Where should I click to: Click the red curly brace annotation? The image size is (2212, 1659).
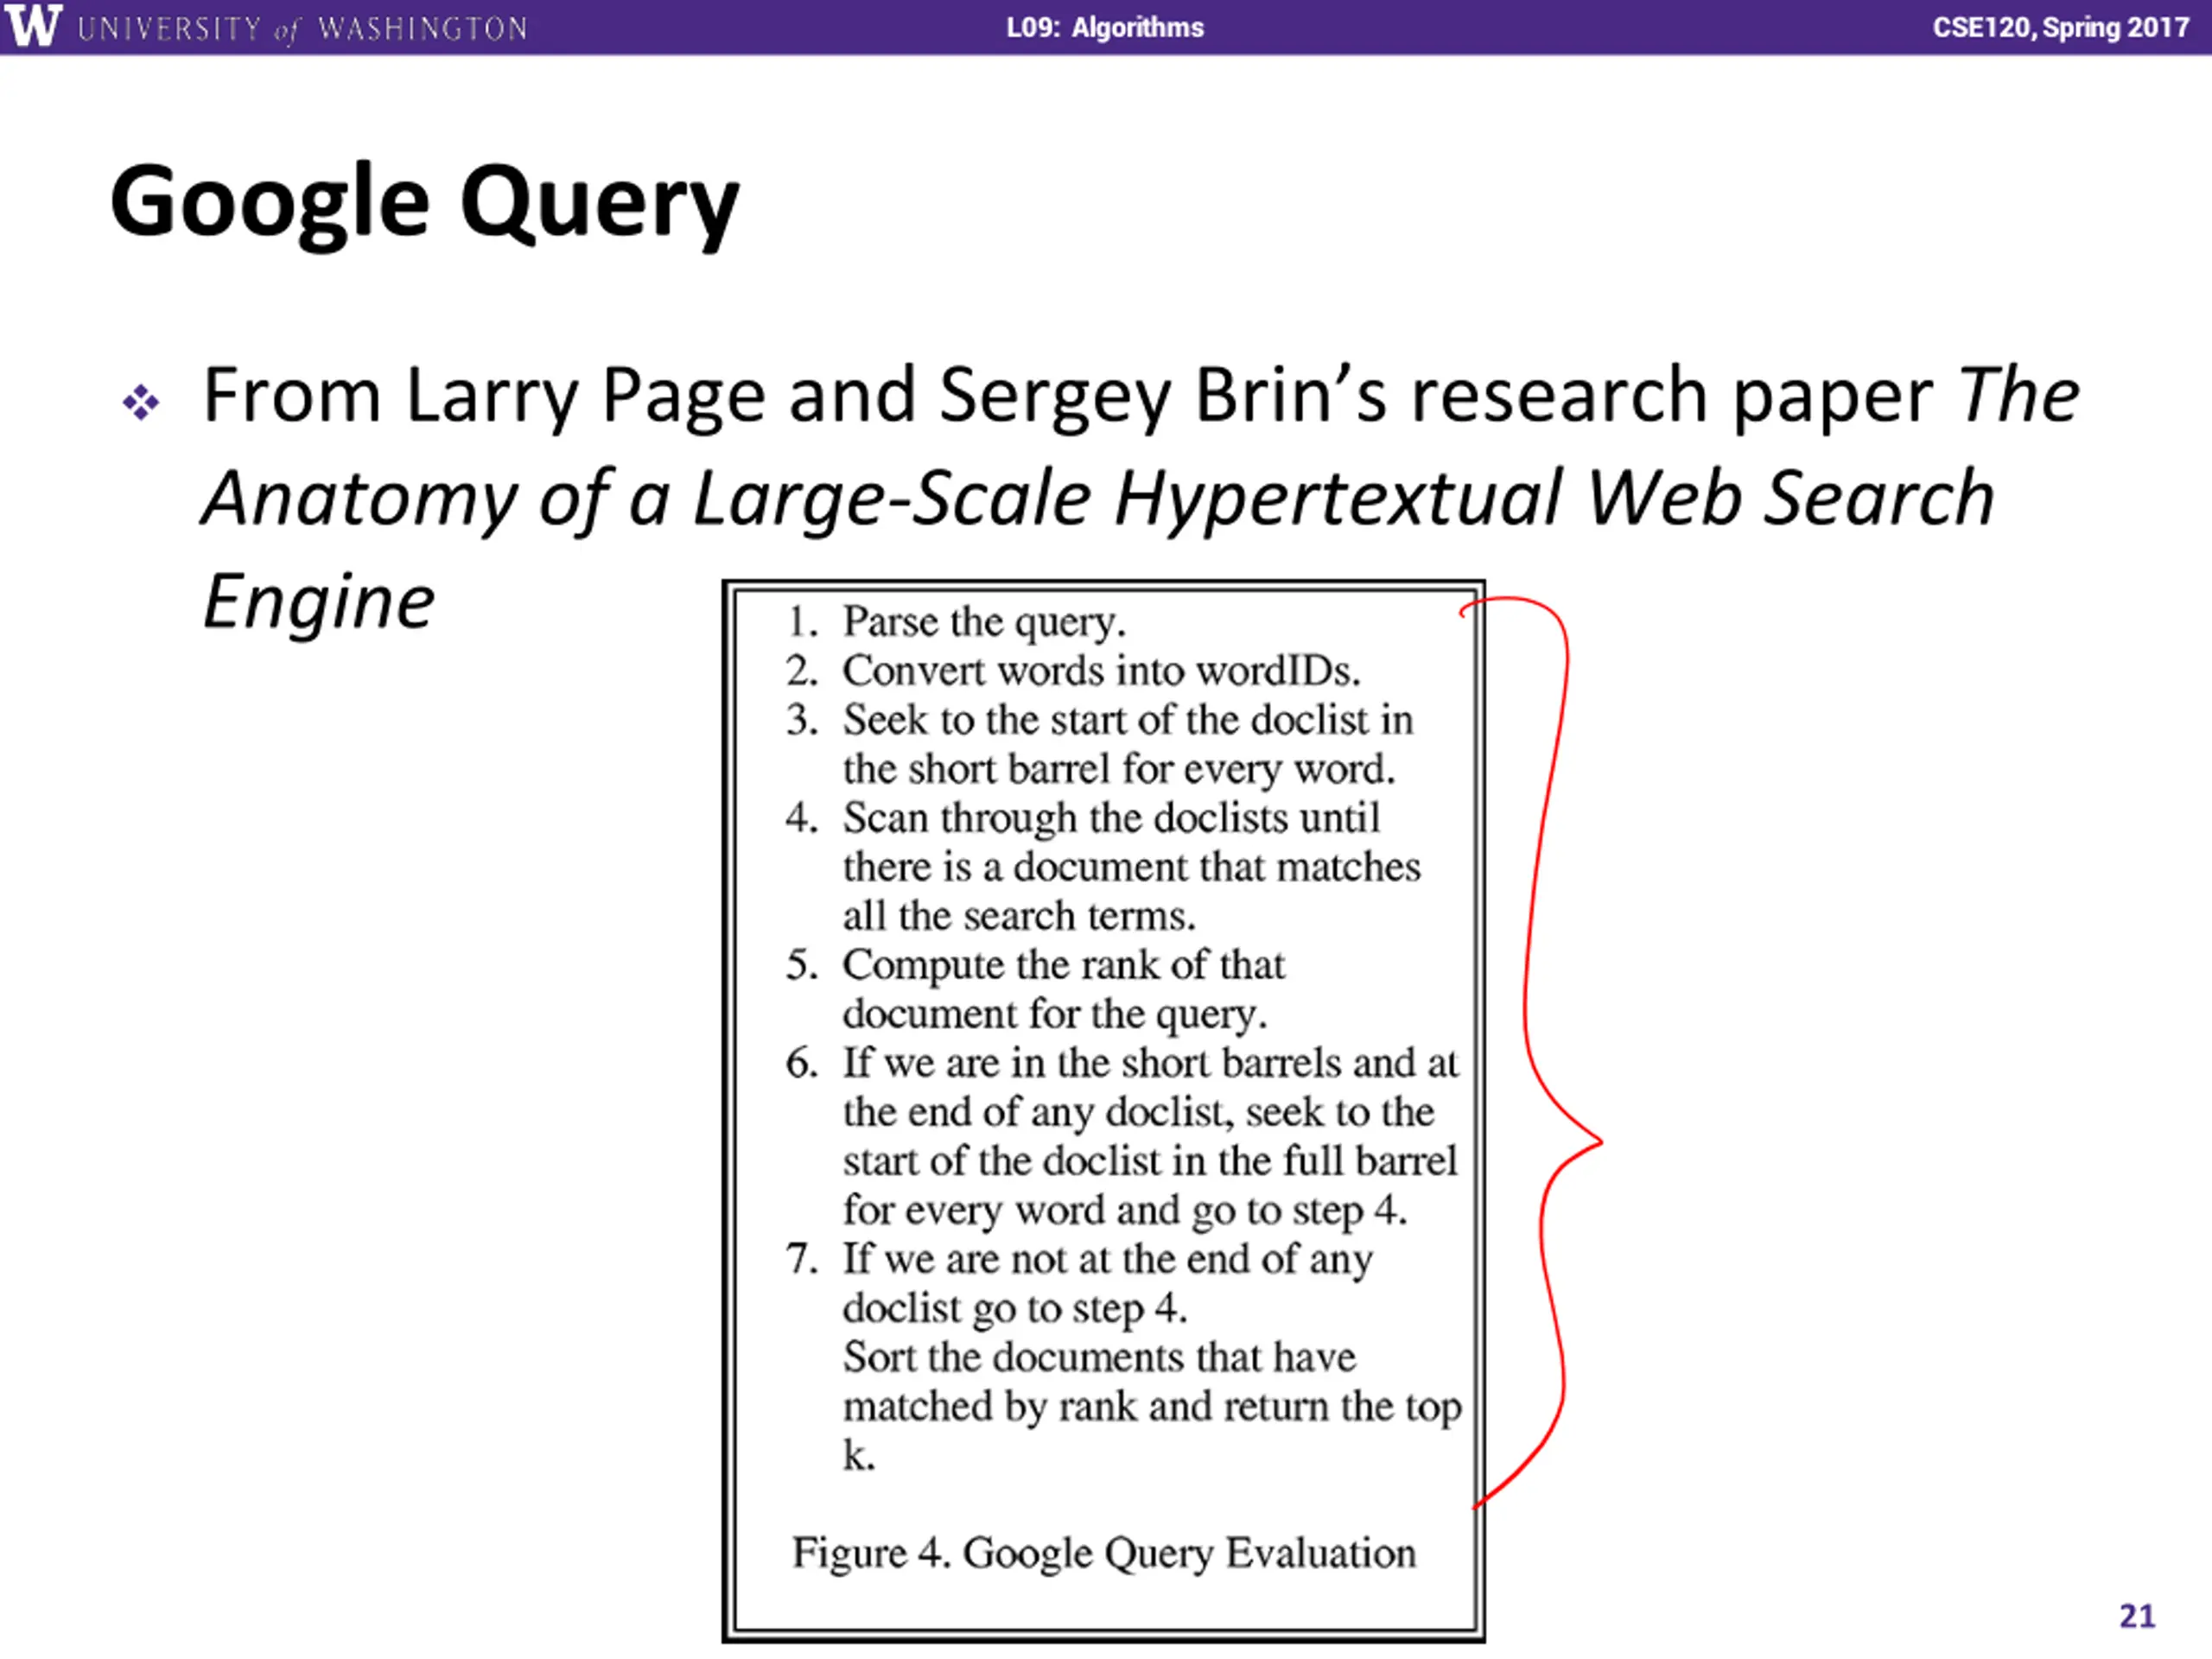(1534, 1051)
